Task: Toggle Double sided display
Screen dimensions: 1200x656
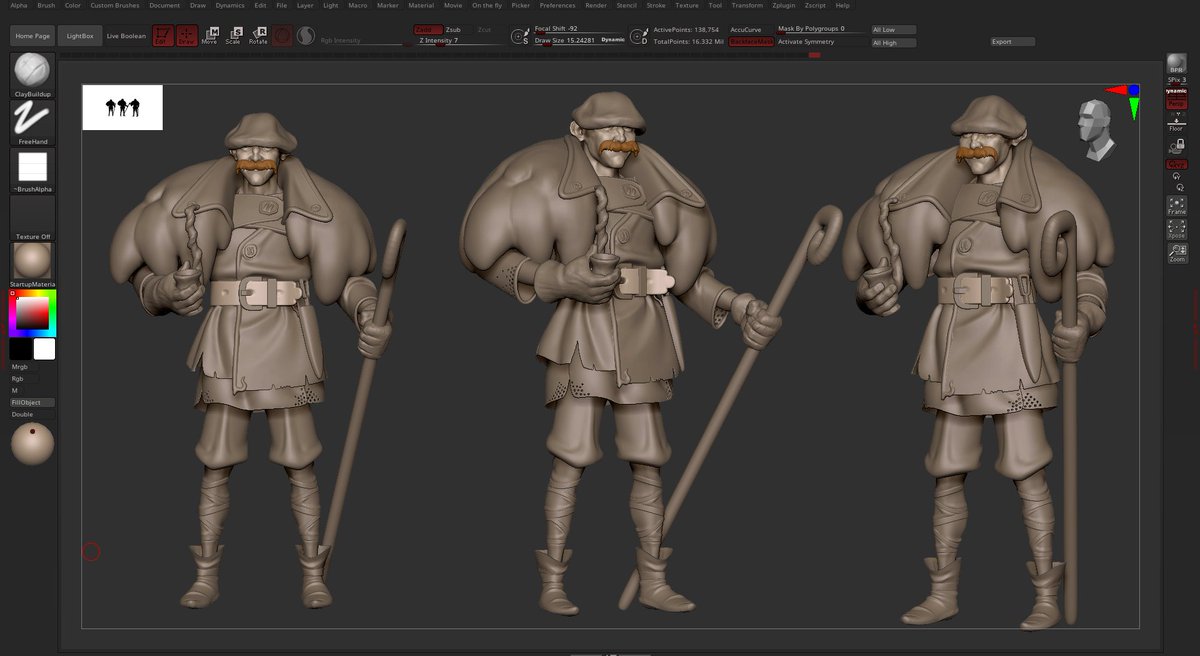Action: [32, 414]
